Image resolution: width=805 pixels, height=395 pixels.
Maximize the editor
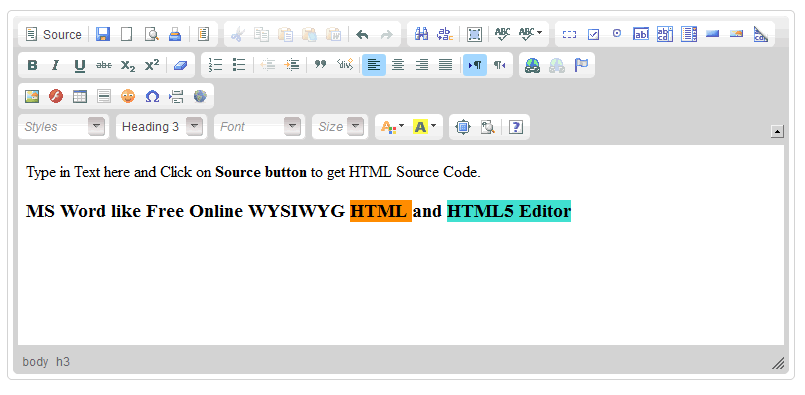(x=463, y=127)
